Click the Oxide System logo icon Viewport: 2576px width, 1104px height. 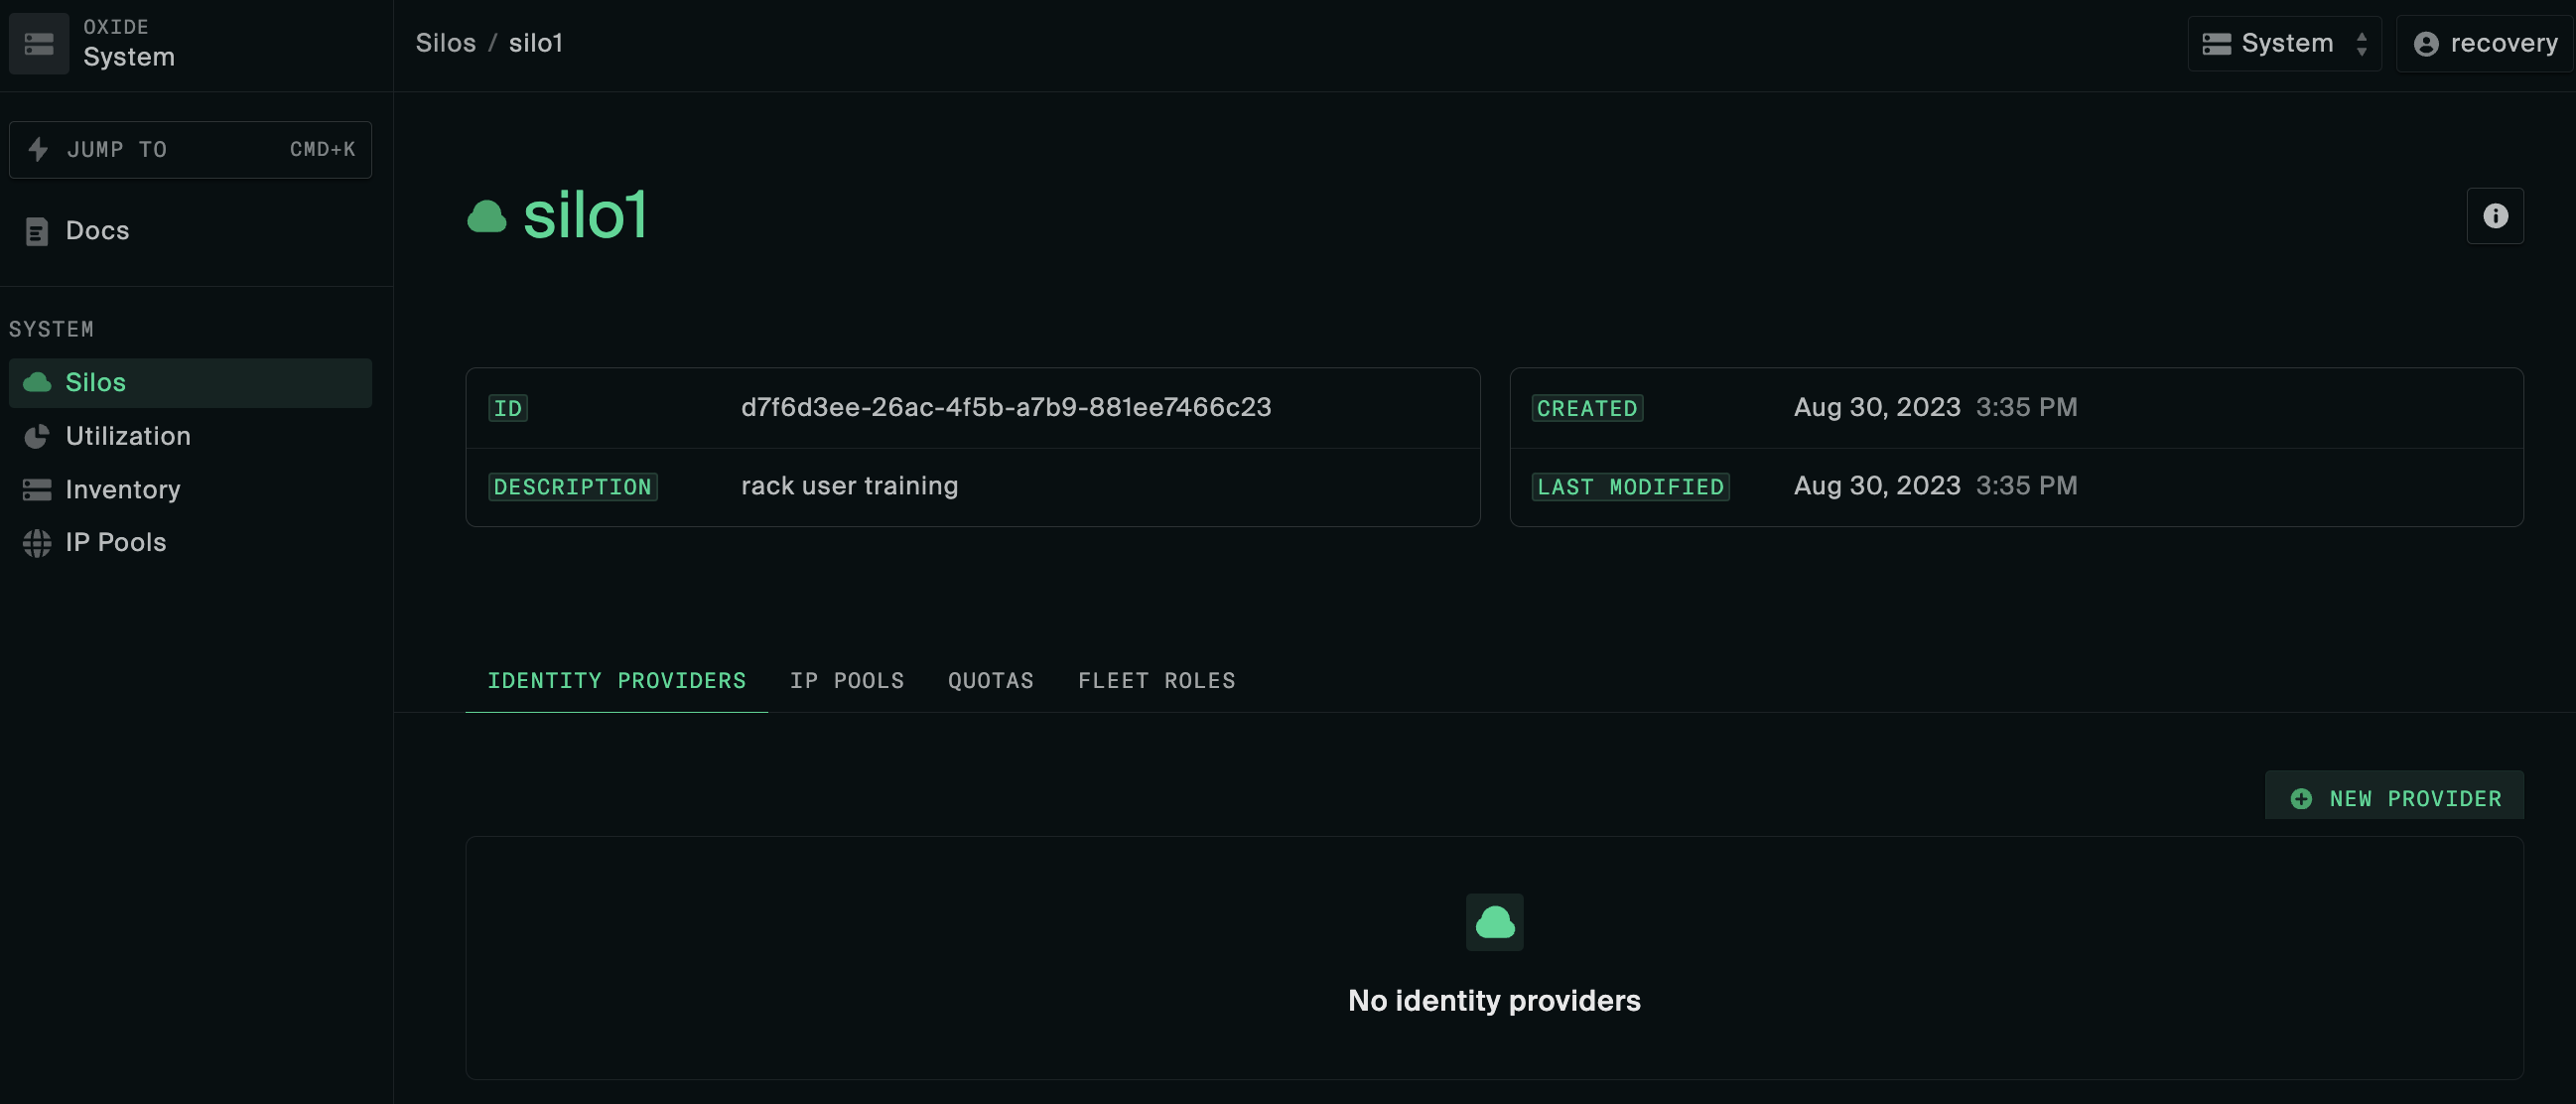pos(40,45)
